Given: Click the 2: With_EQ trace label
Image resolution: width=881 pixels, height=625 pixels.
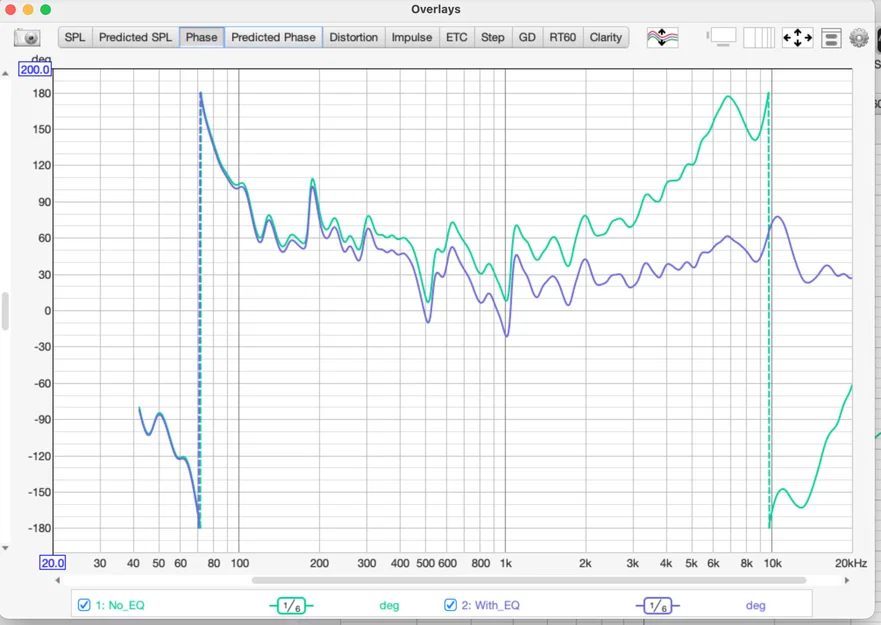Looking at the screenshot, I should pyautogui.click(x=491, y=605).
